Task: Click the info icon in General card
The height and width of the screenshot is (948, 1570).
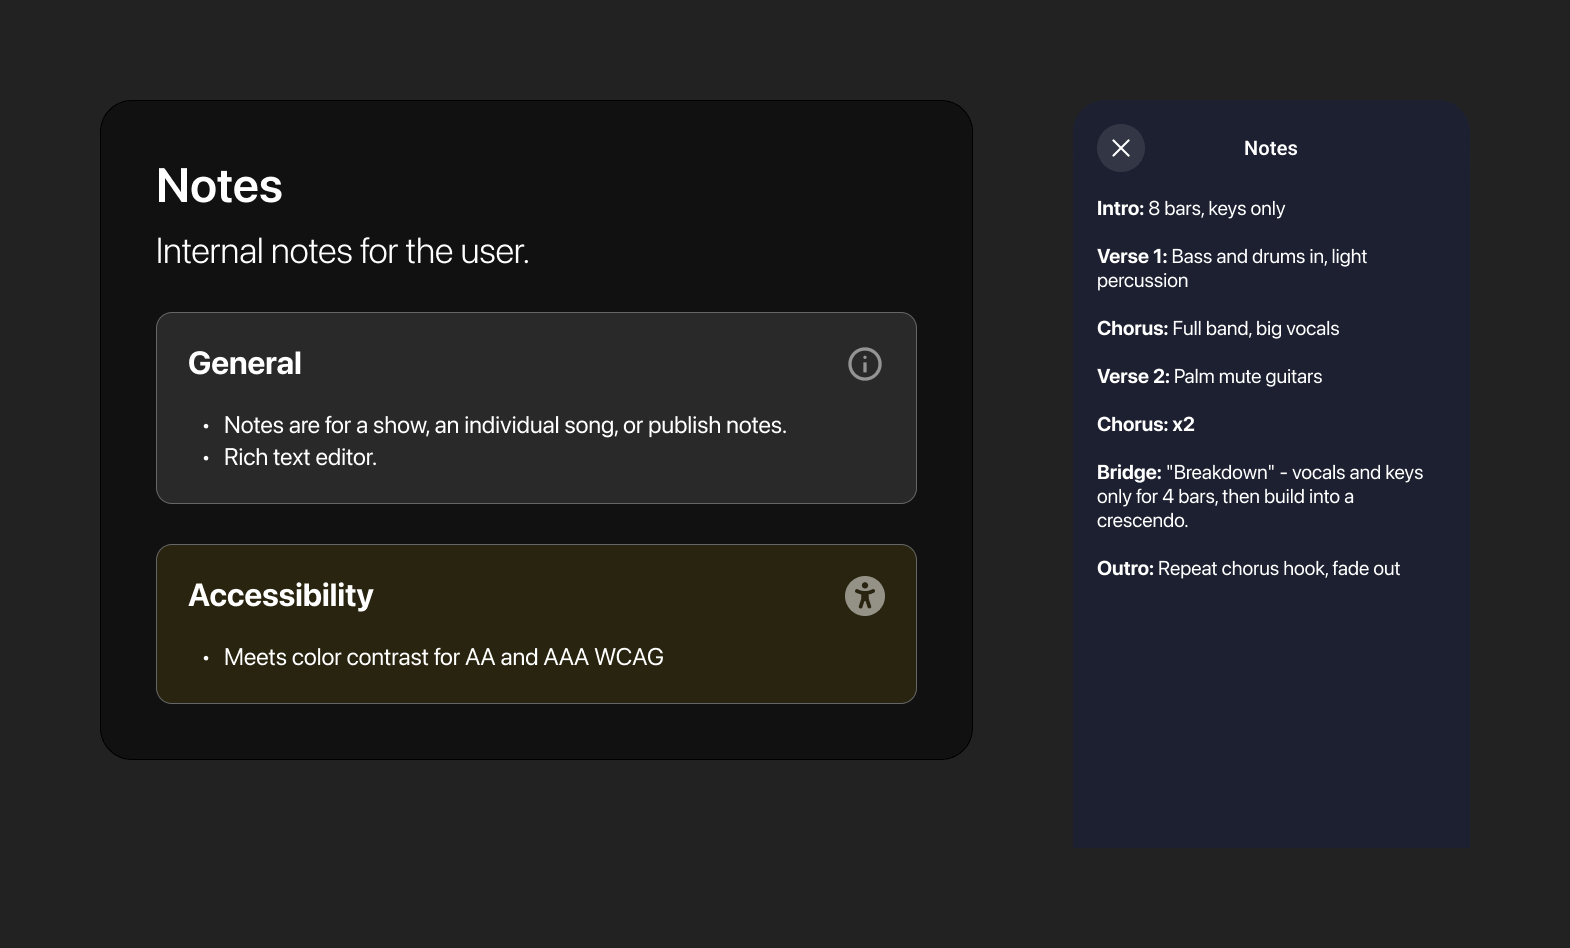Action: point(864,364)
